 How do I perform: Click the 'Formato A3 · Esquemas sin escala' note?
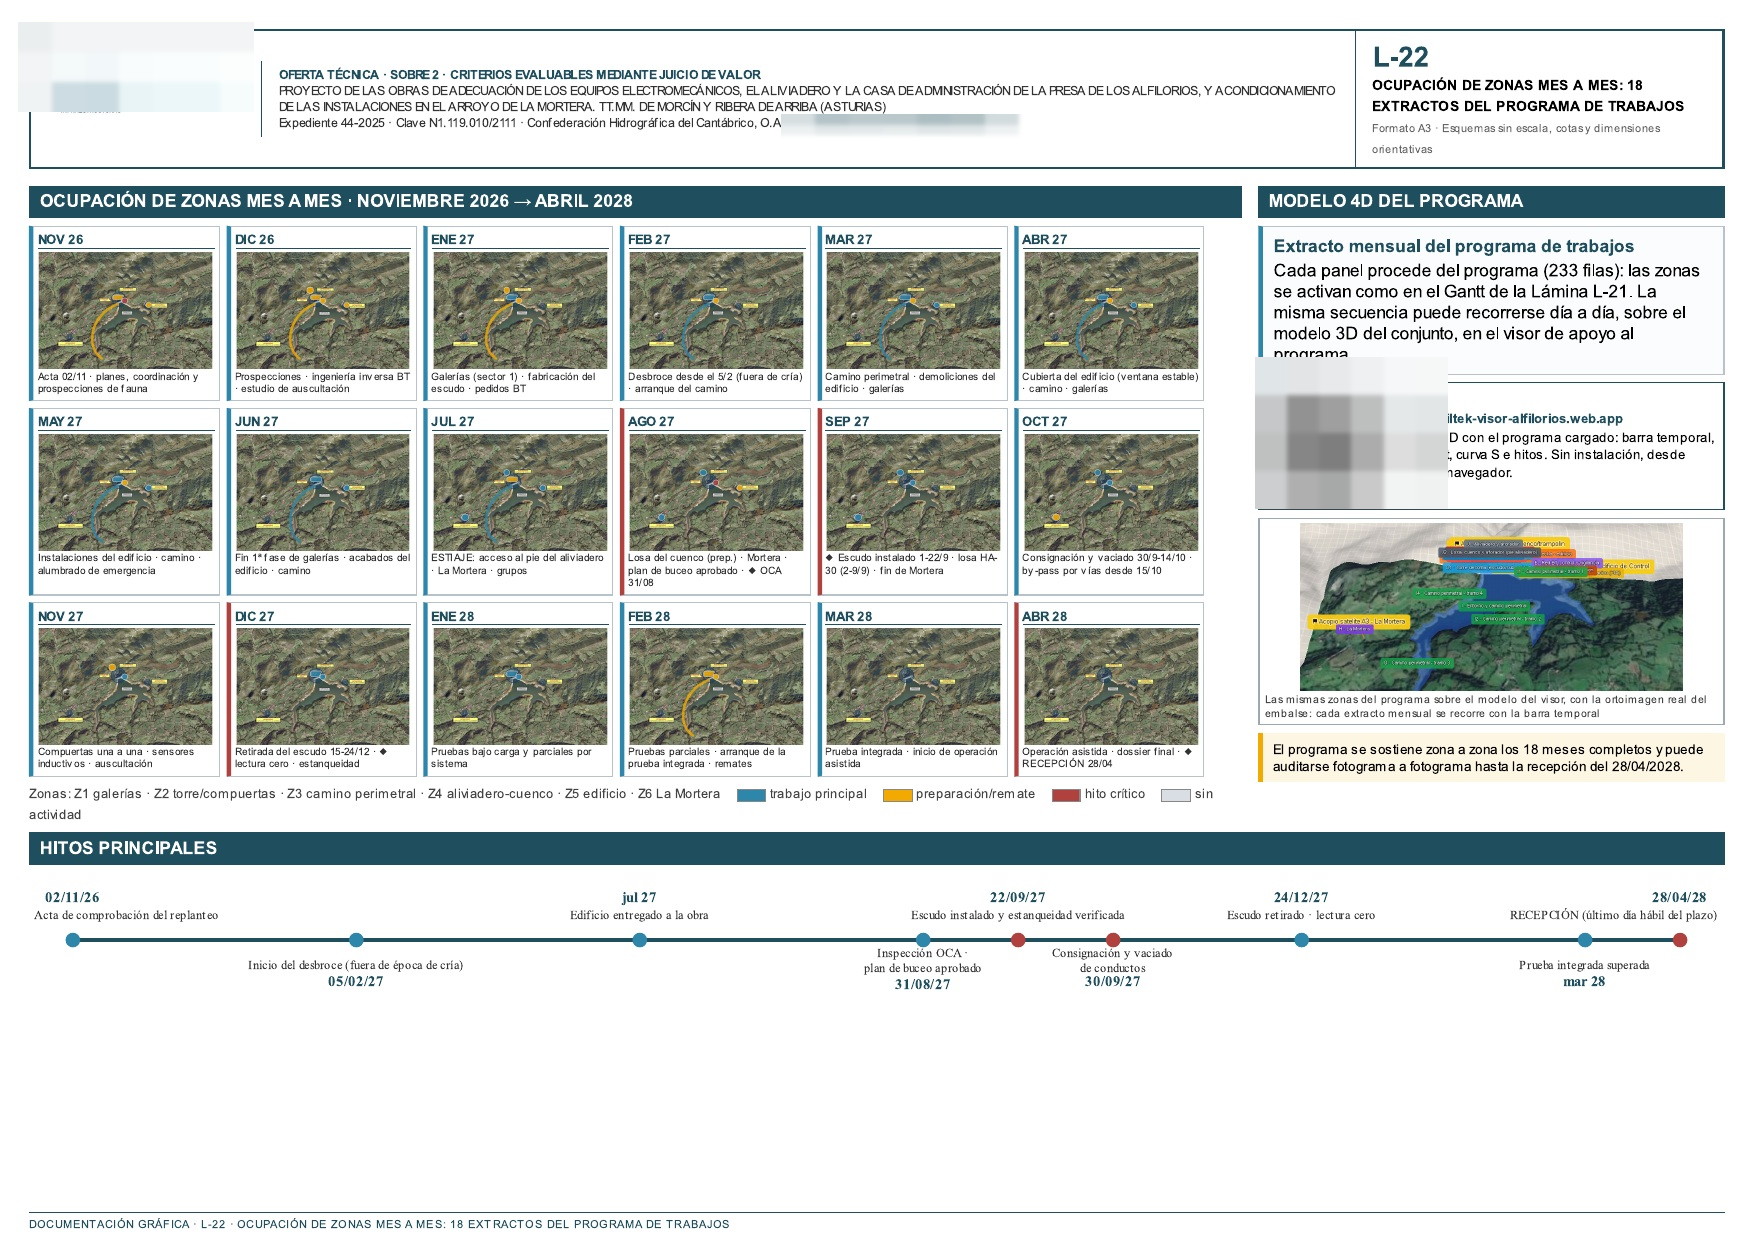coord(1516,139)
